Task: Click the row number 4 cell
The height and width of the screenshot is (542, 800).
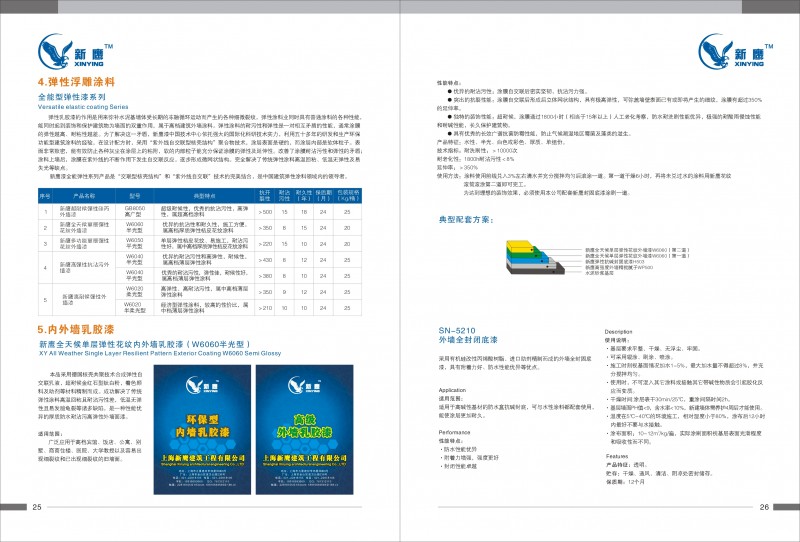Action: coord(45,267)
